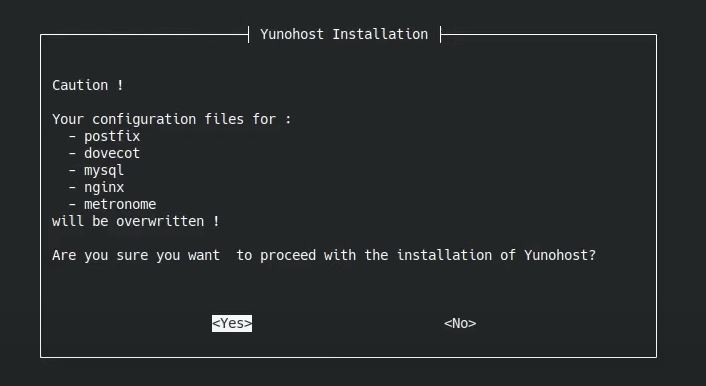Viewport: 706px width, 386px height.
Task: Click the dash bullet before nginx
Action: click(x=72, y=187)
